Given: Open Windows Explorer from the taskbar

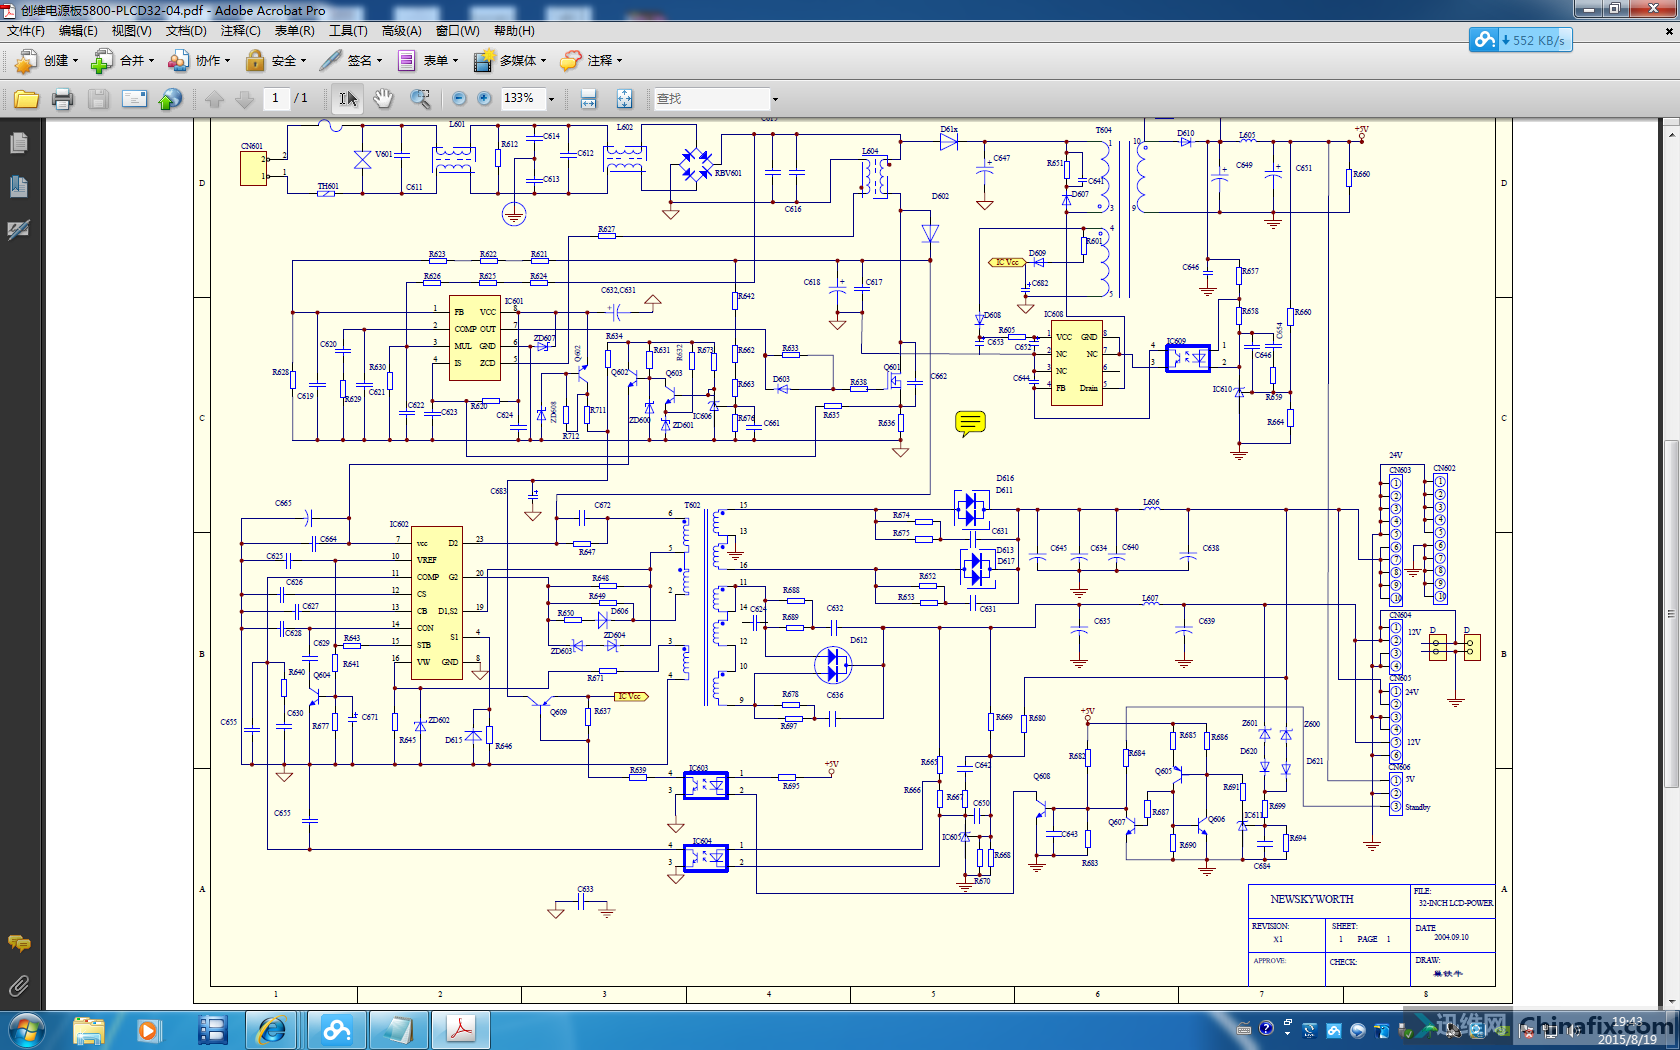Looking at the screenshot, I should 88,1030.
